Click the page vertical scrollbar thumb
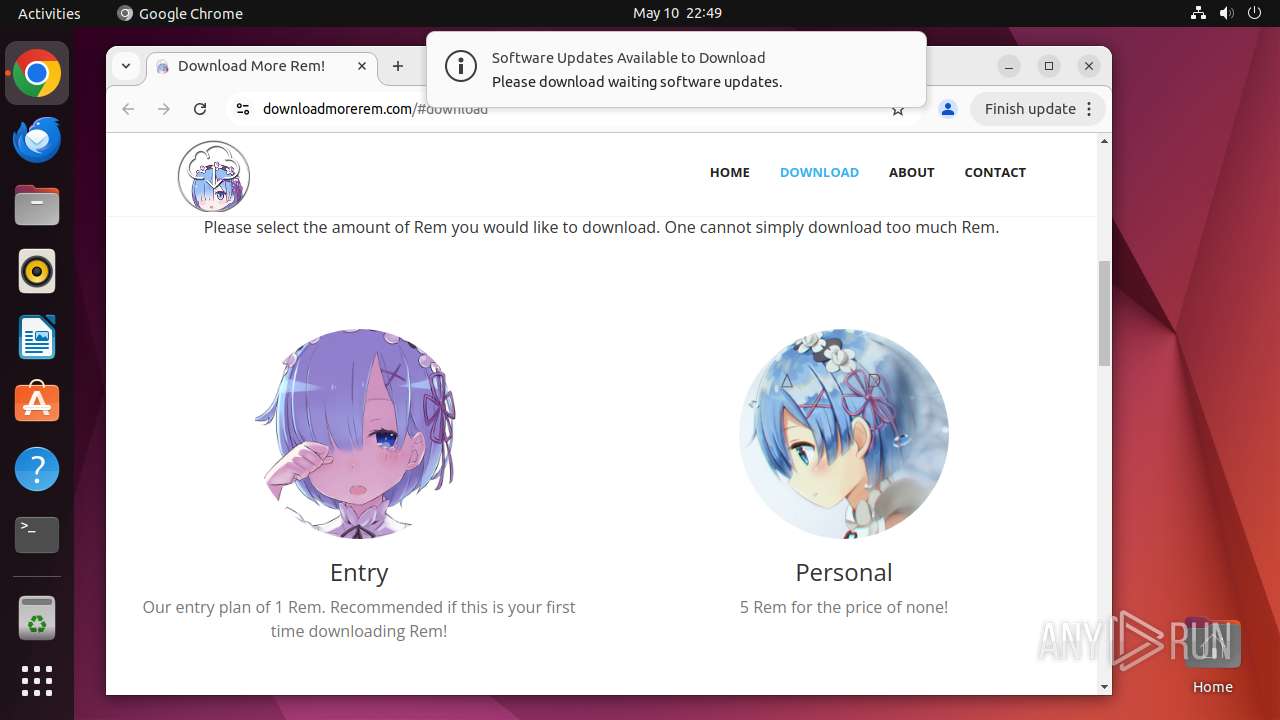1280x720 pixels. [x=1104, y=313]
